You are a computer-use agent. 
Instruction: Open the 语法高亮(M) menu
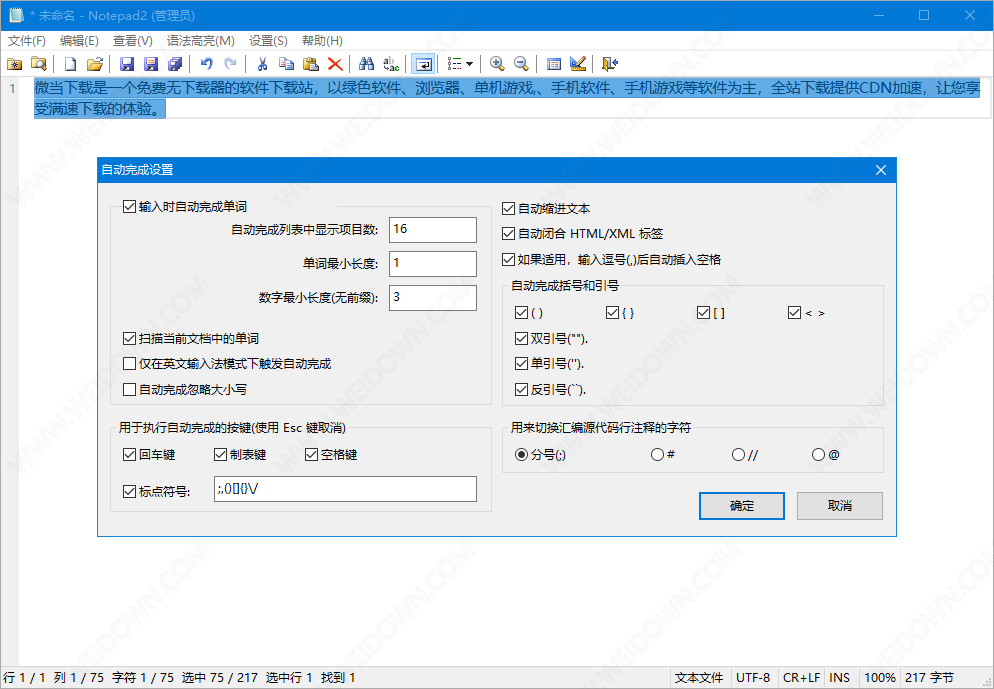point(200,41)
